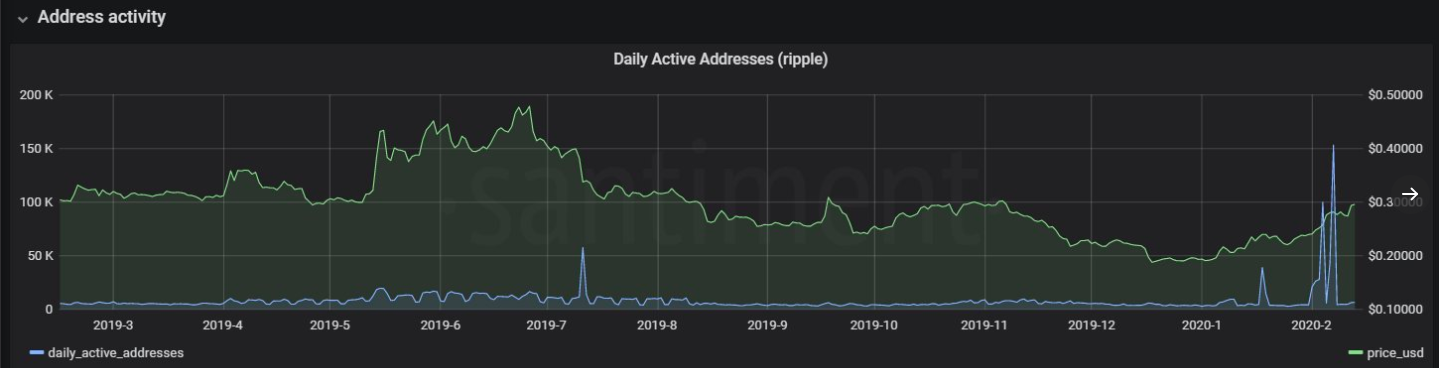1439x368 pixels.
Task: Click the 100 K left axis label
Action: pyautogui.click(x=37, y=202)
